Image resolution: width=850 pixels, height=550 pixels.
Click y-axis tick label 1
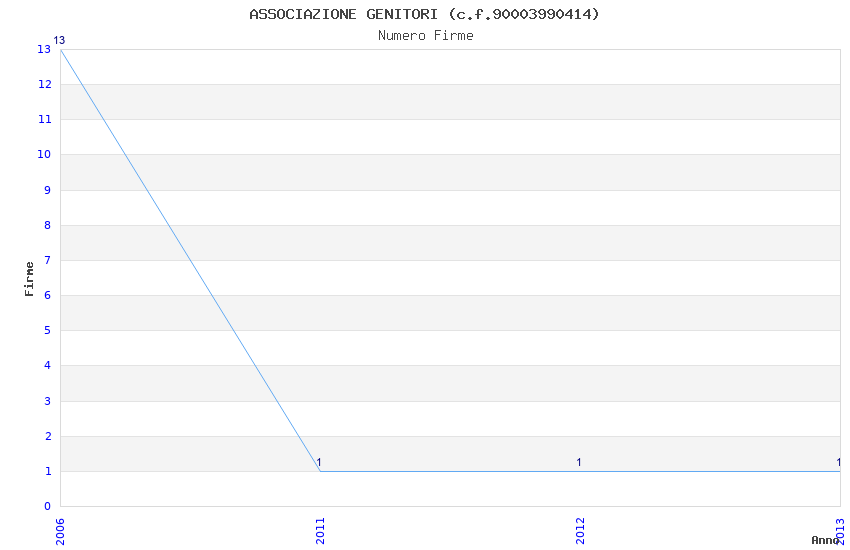(48, 471)
